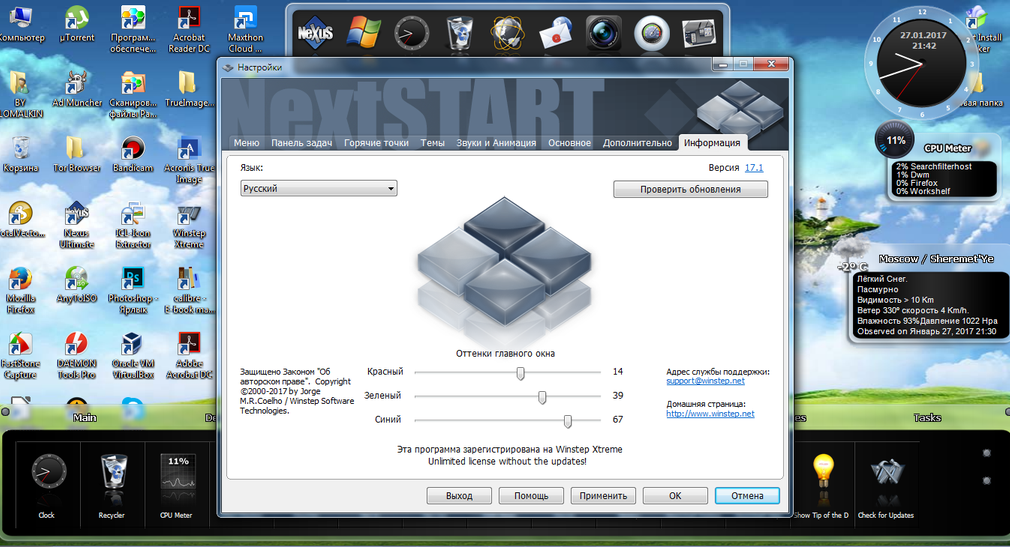1010x547 pixels.
Task: Click CPU Meter desktop widget gauge
Action: pyautogui.click(x=895, y=140)
